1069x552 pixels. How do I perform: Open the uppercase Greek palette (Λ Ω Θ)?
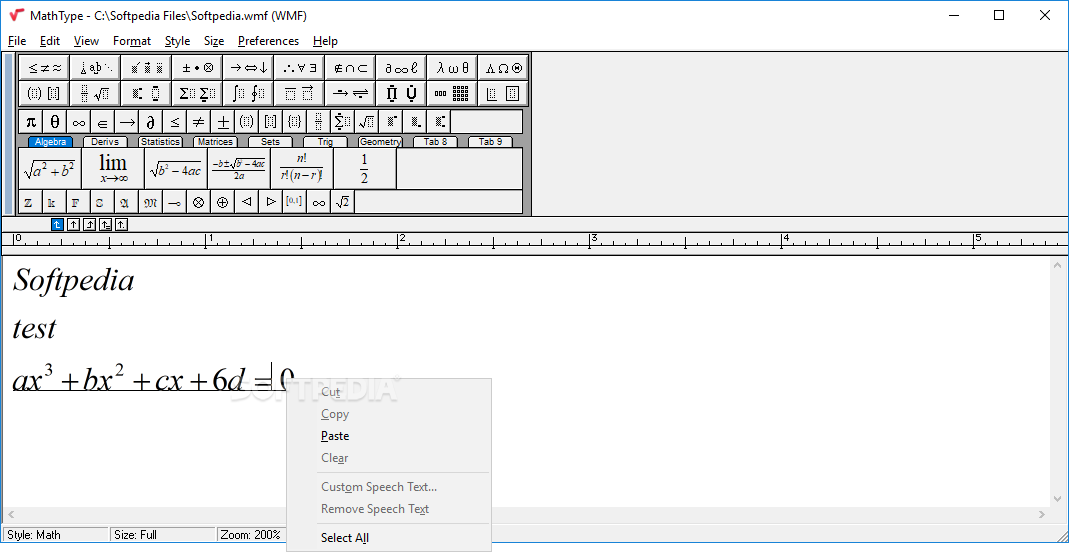503,67
